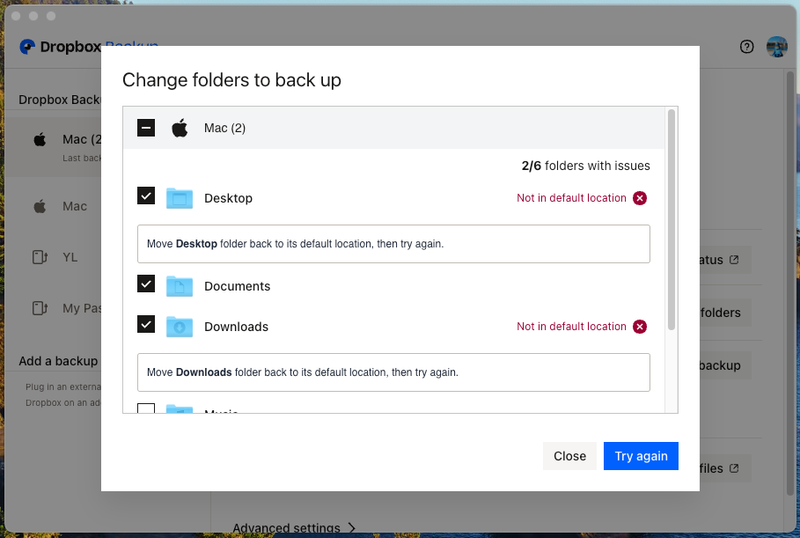Click the Dropbox logo icon
This screenshot has width=800, height=538.
(x=27, y=46)
